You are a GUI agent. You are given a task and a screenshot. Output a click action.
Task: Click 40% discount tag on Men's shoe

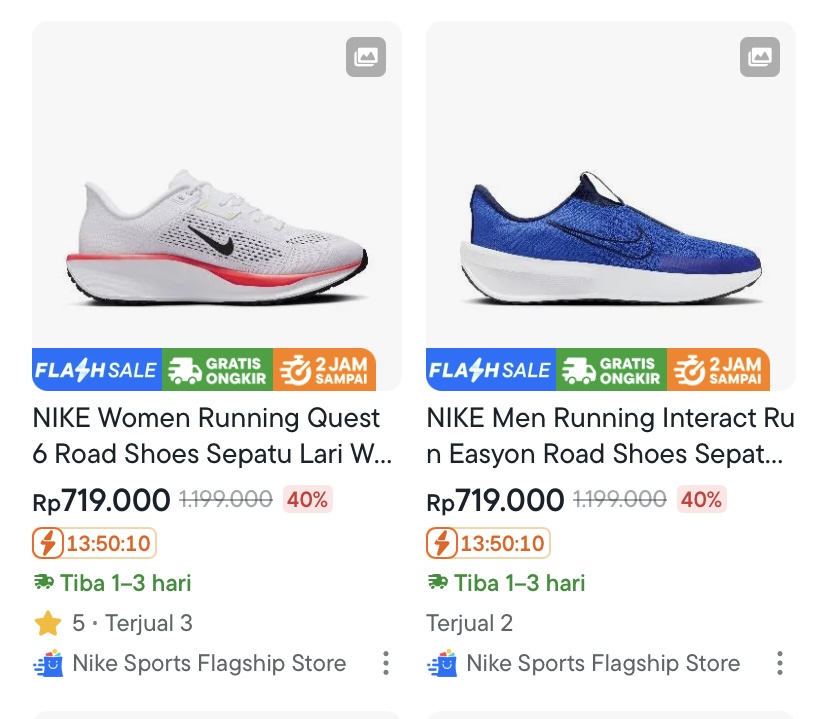pyautogui.click(x=701, y=499)
